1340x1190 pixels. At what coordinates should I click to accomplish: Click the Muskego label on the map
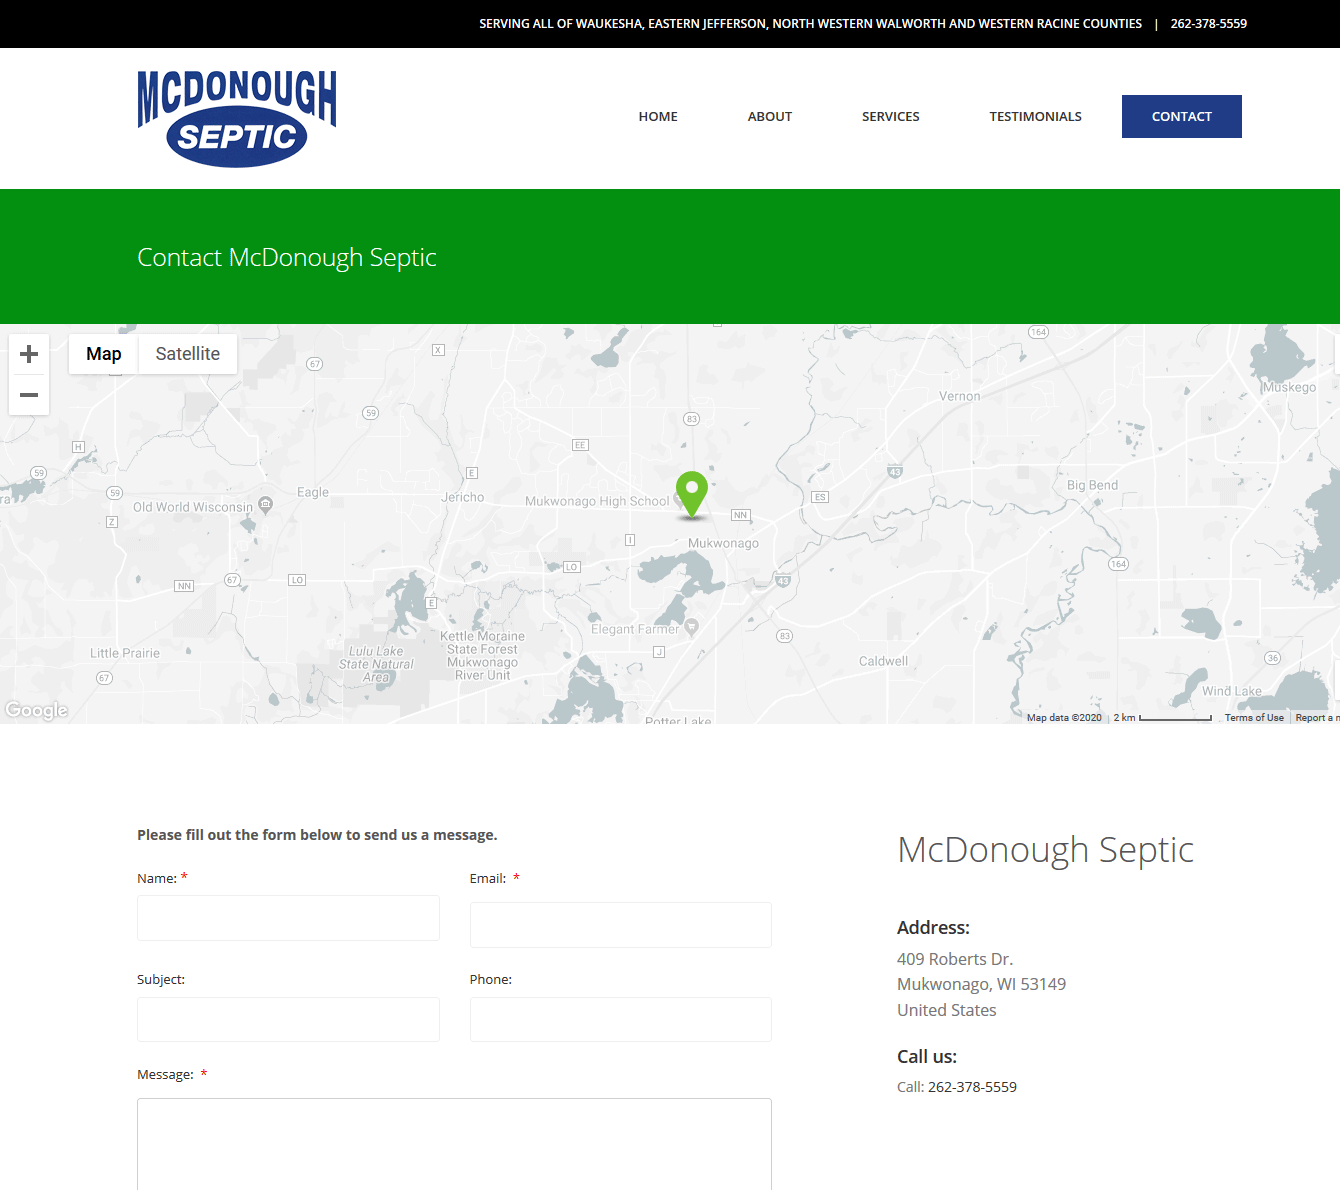tap(1289, 387)
